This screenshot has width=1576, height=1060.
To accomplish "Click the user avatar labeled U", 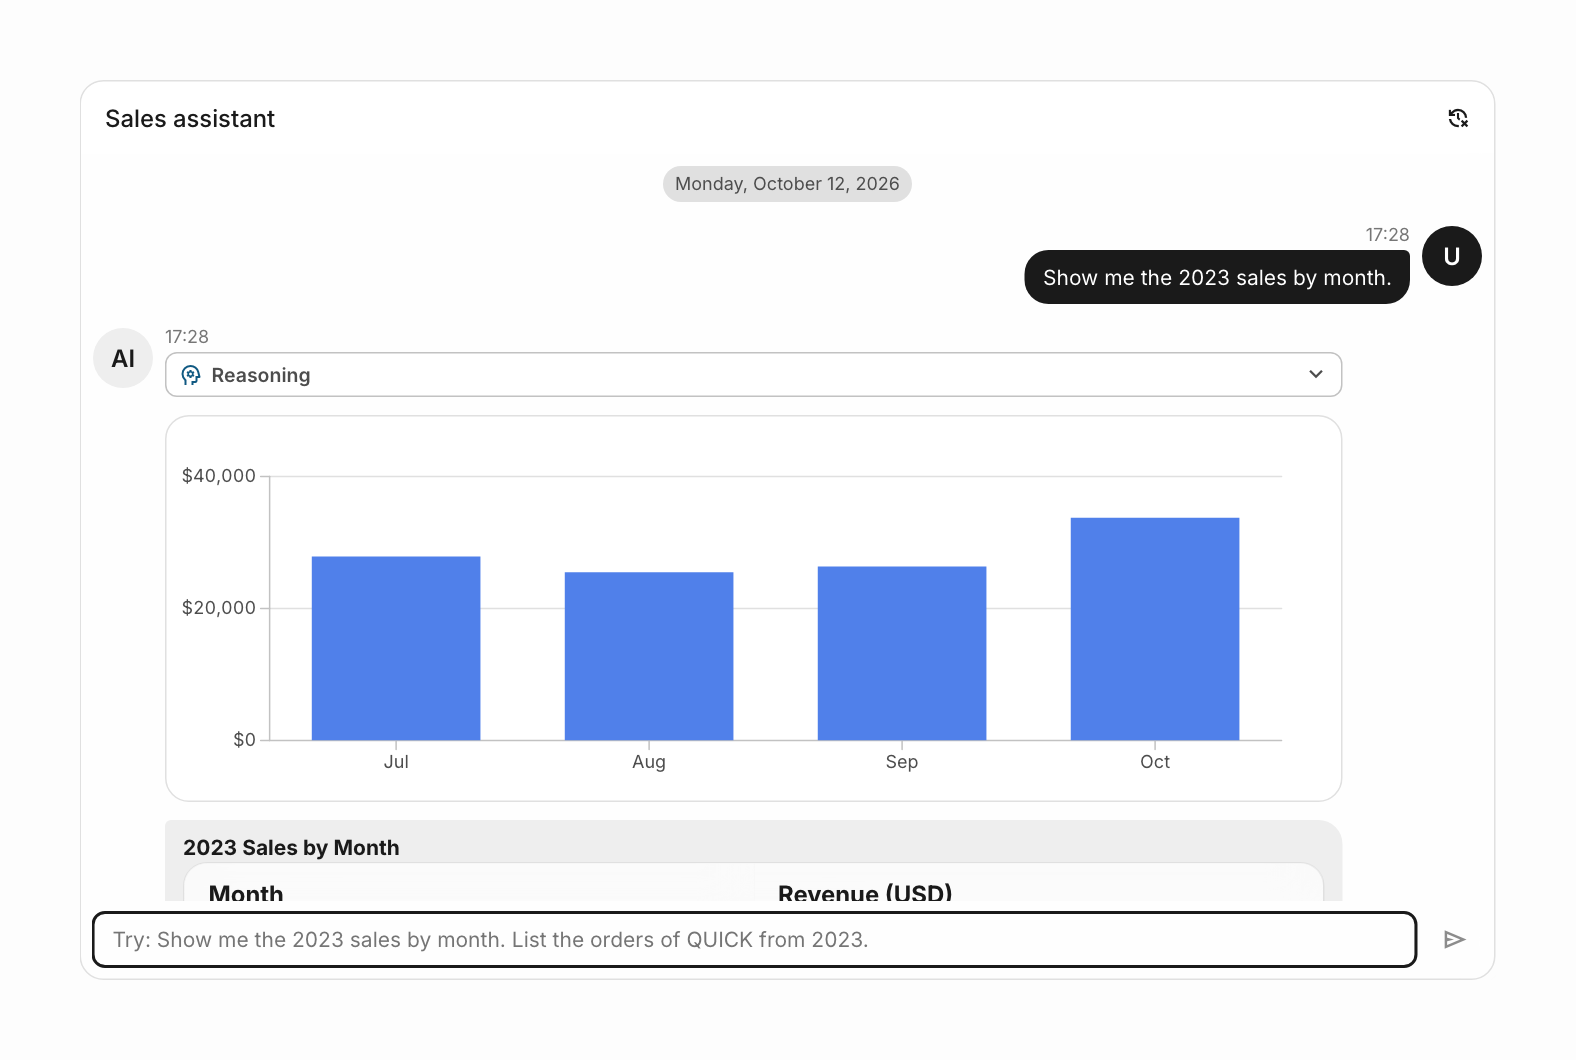I will (1452, 256).
